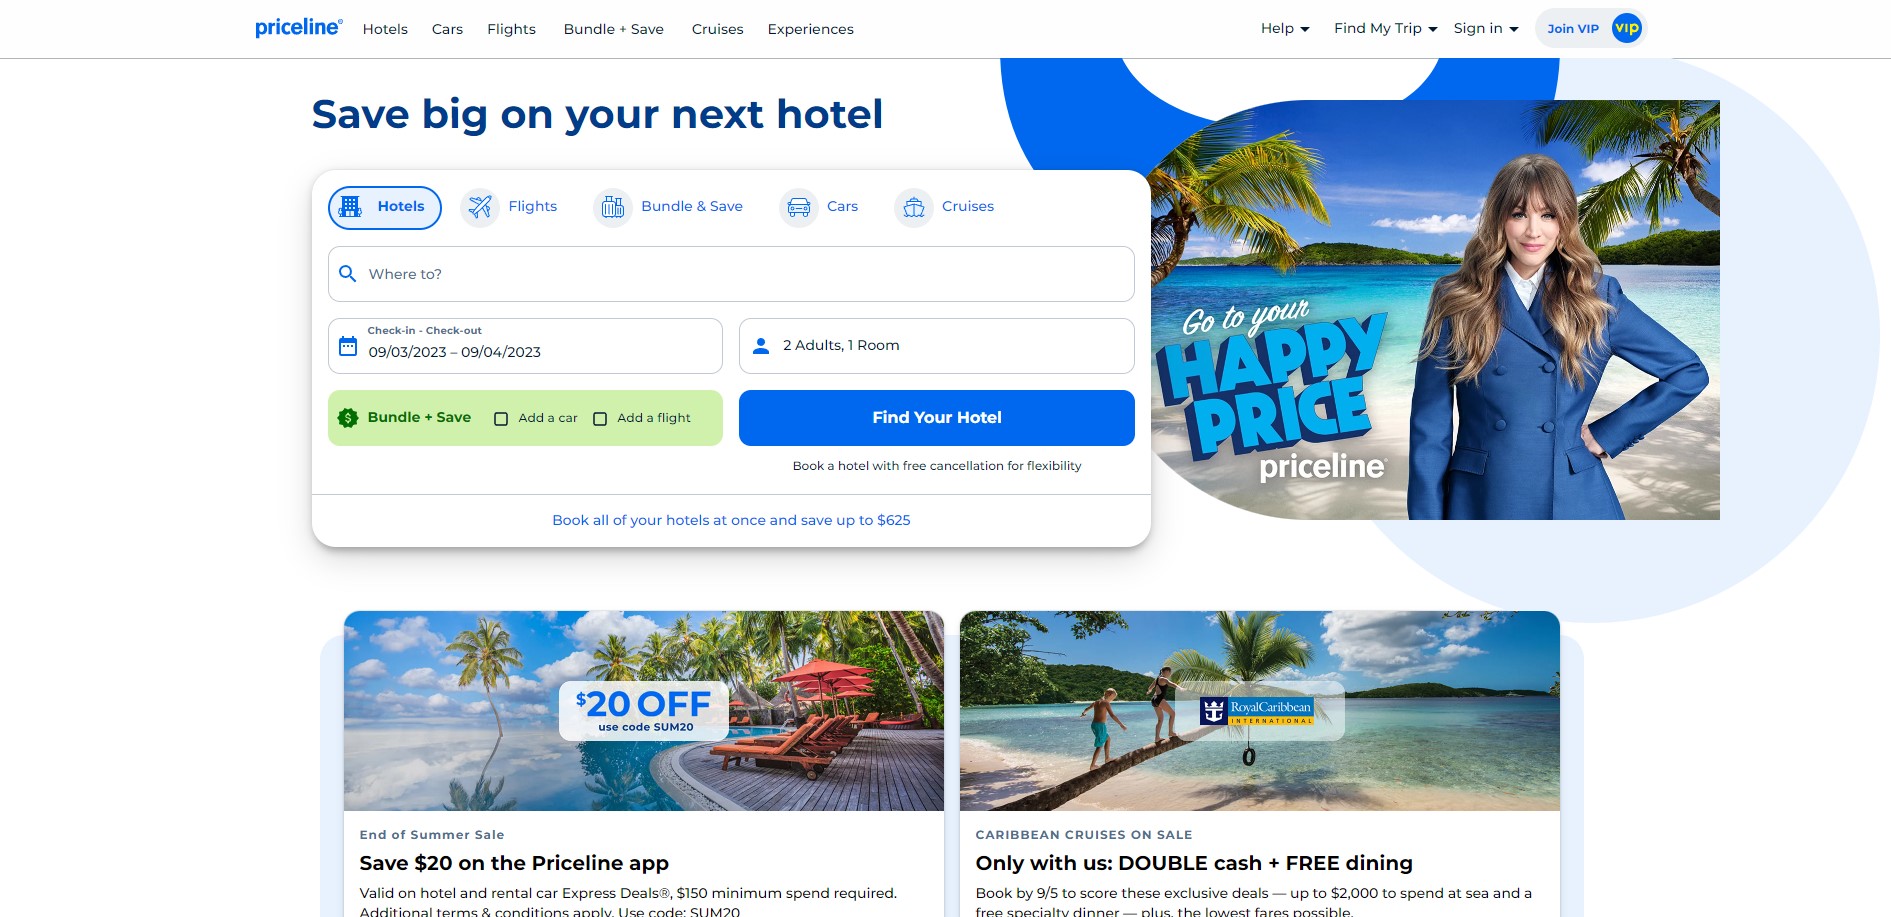Open the Find My Trip dropdown

click(x=1385, y=28)
